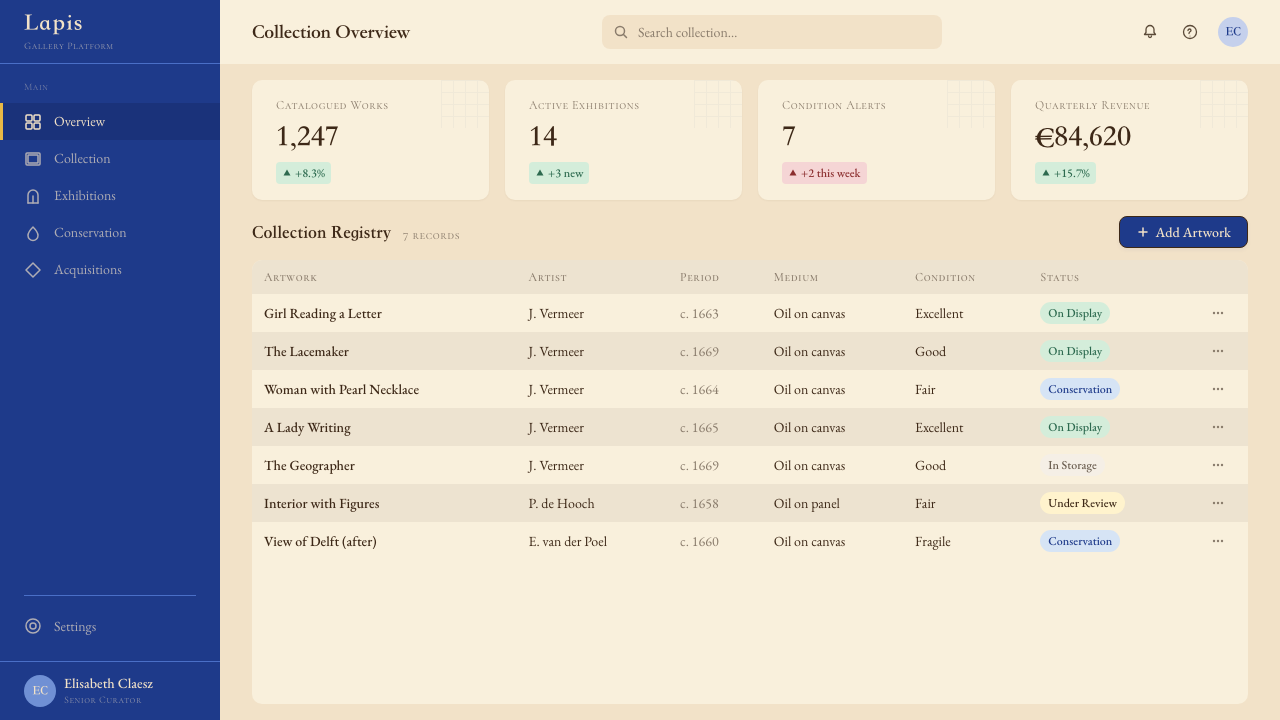Open the EC user avatar in header

click(1233, 32)
